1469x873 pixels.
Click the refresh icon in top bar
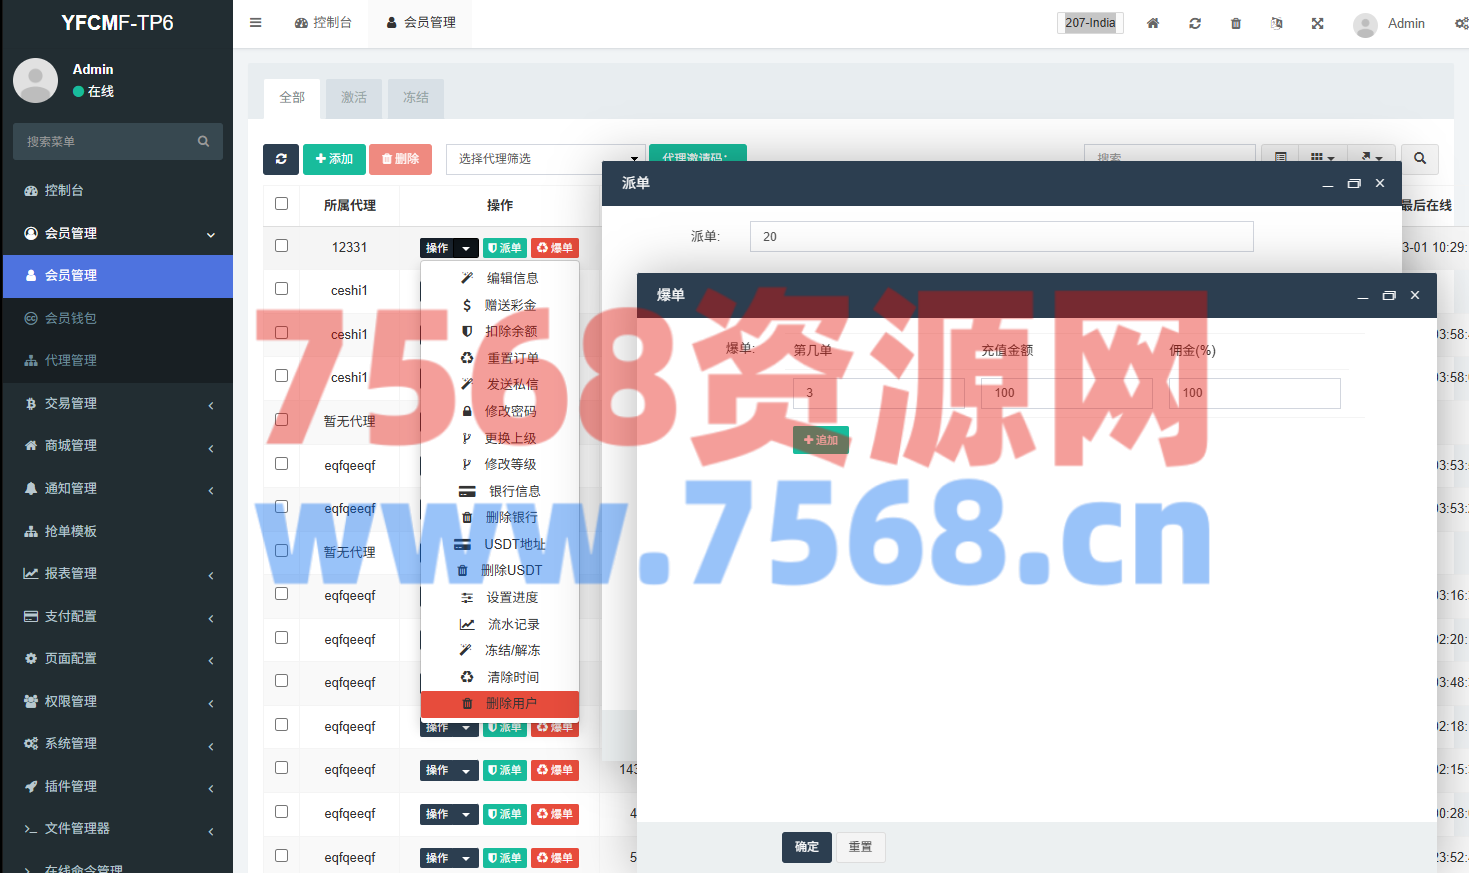(x=1195, y=23)
